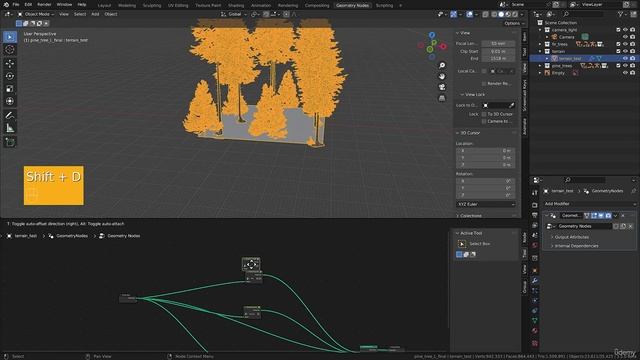
Task: Open the Object properties orange square tab
Action: click(535, 271)
